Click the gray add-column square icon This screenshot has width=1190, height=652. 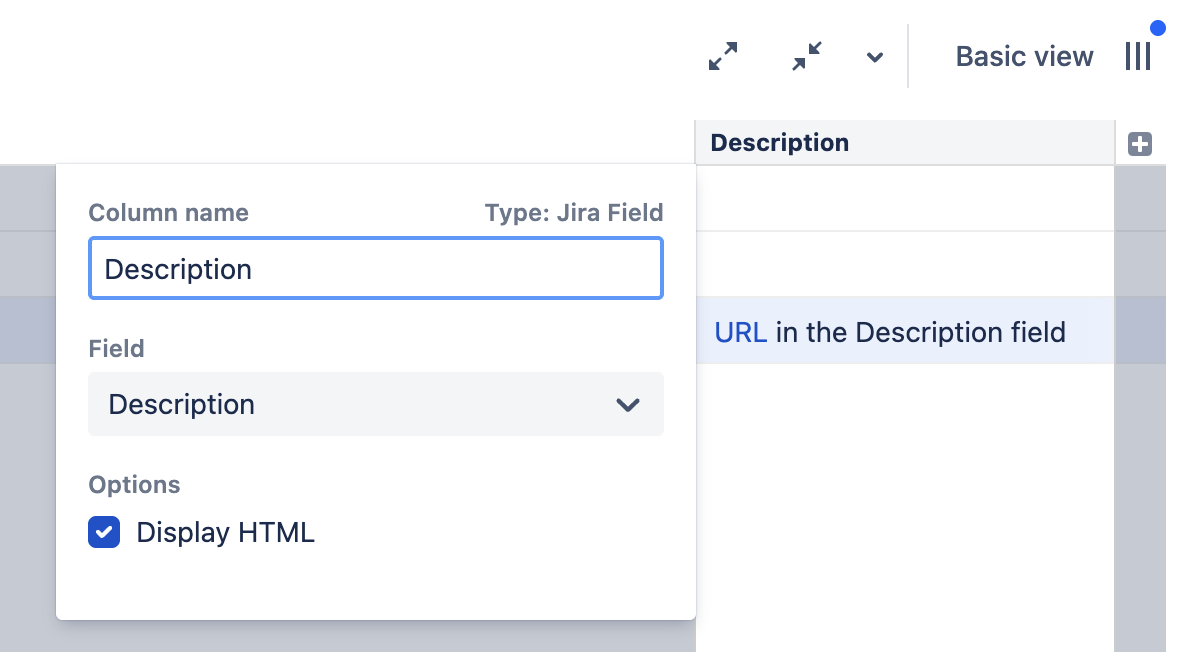coord(1140,144)
